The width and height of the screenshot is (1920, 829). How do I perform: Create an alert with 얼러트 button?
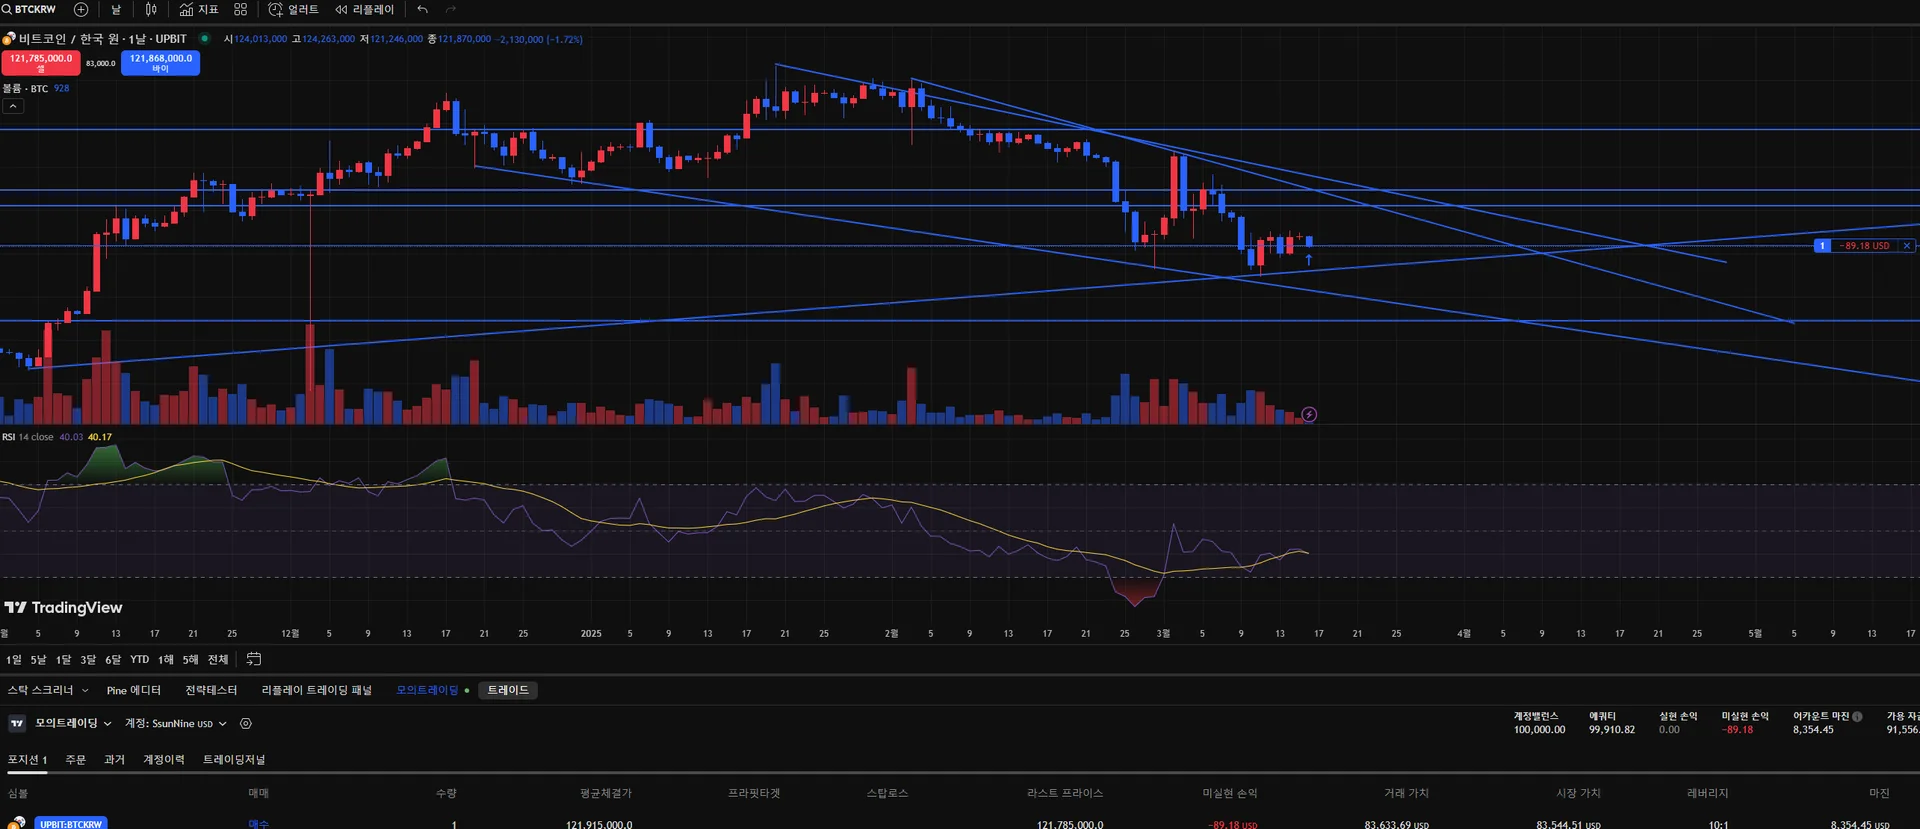point(293,9)
